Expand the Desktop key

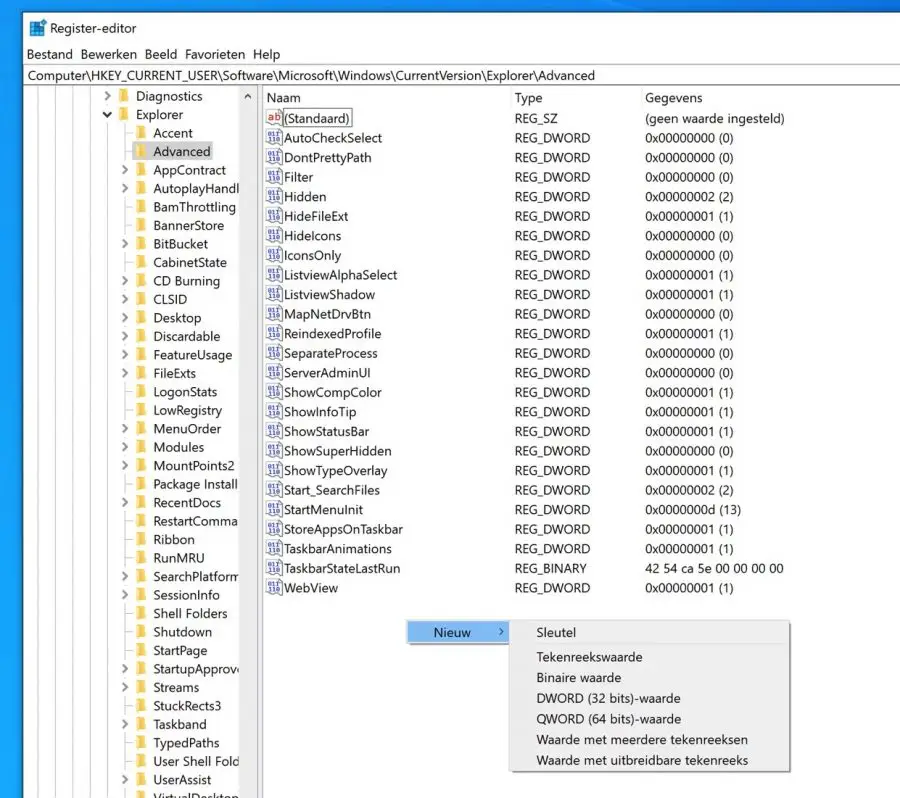click(125, 317)
